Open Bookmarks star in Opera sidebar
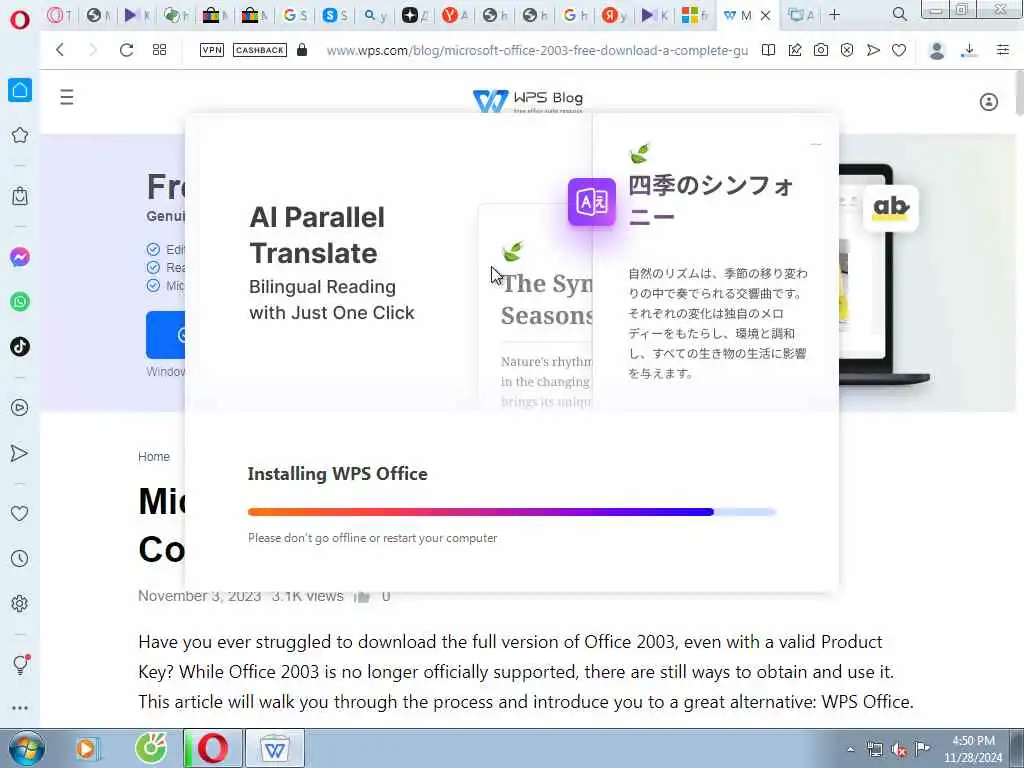Image resolution: width=1024 pixels, height=768 pixels. click(20, 135)
